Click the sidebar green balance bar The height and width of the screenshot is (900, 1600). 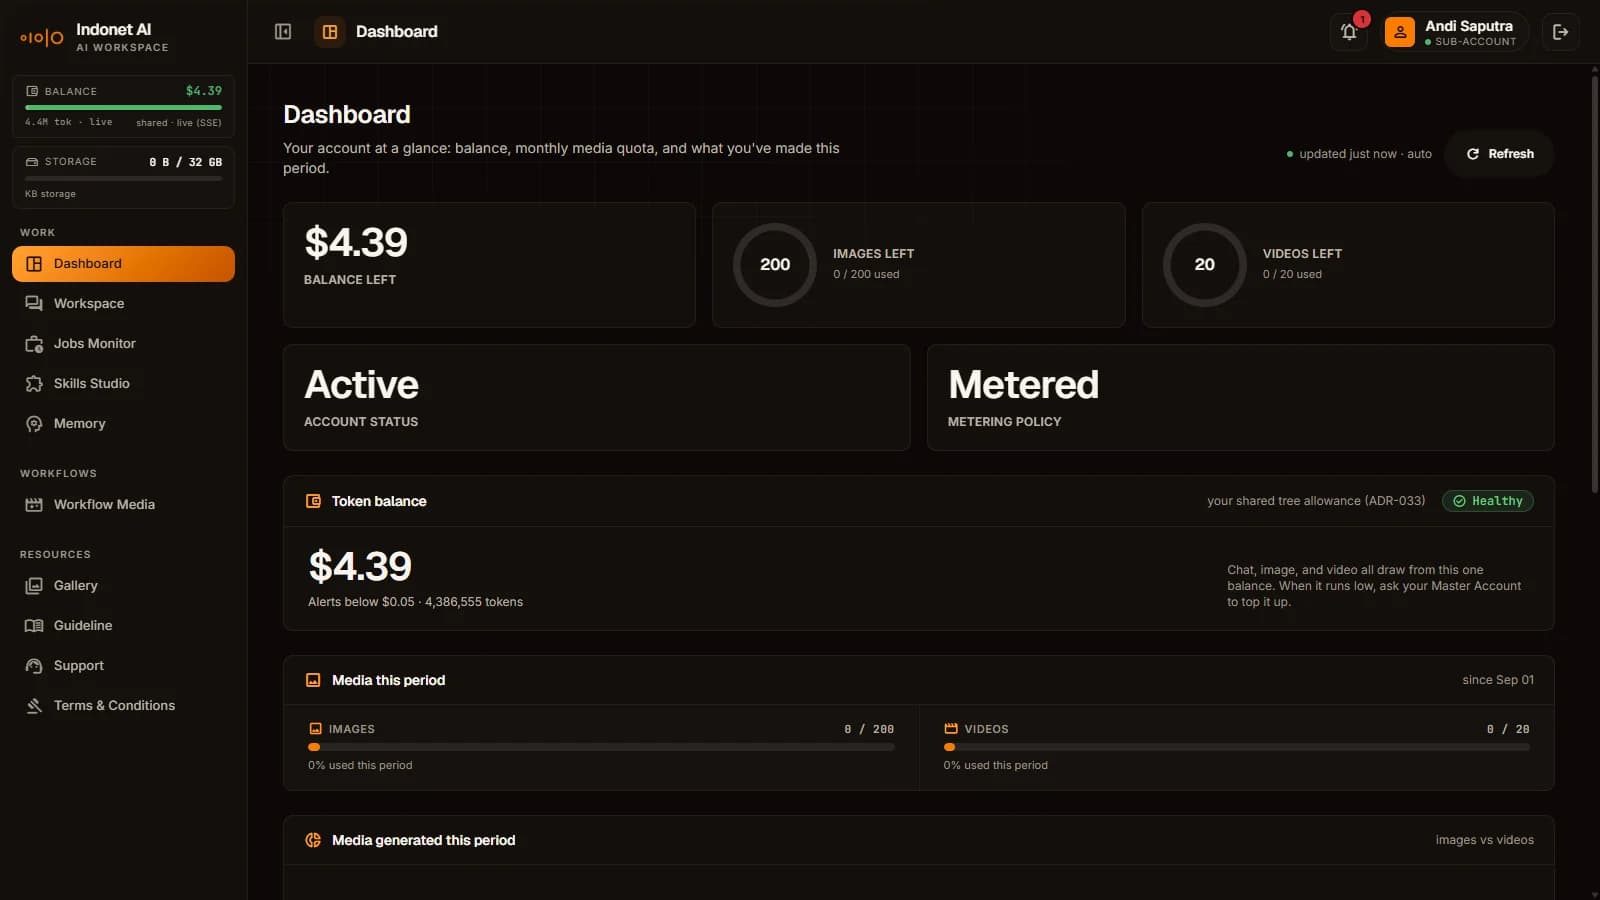123,107
